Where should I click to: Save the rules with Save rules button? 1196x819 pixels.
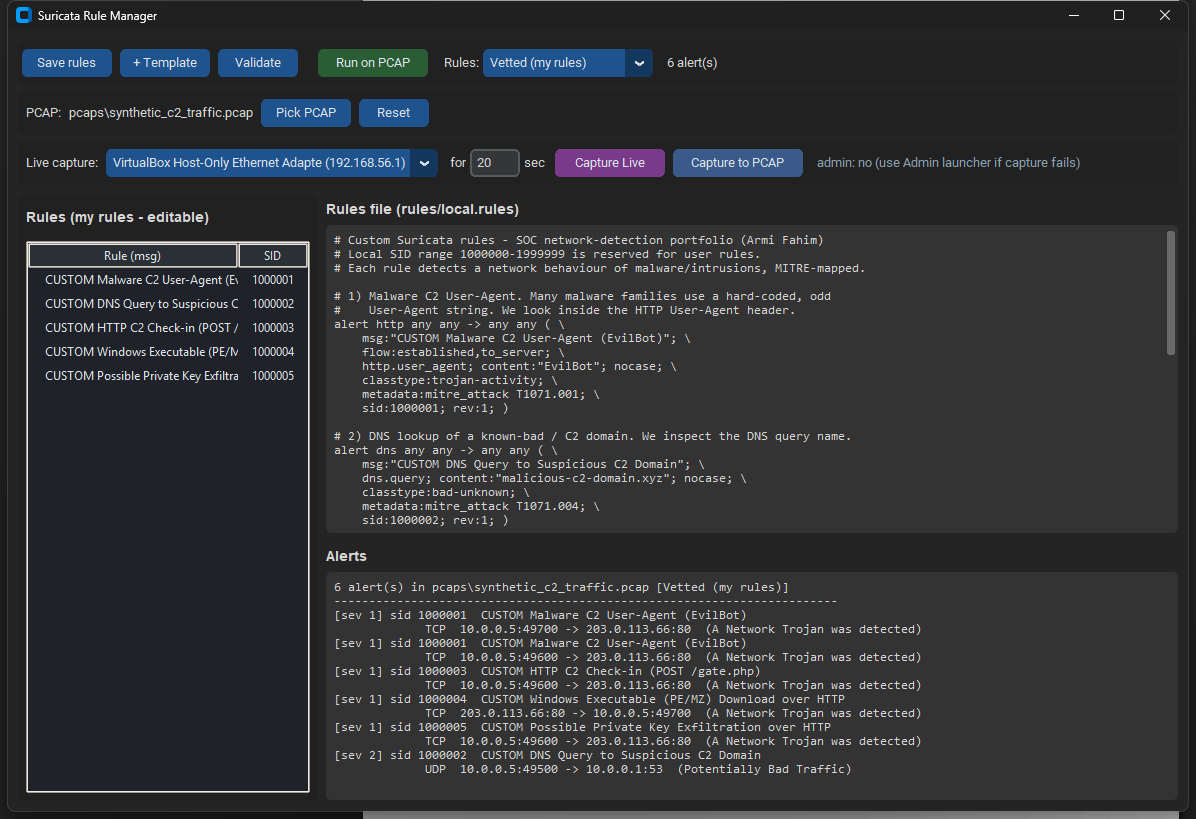(66, 63)
